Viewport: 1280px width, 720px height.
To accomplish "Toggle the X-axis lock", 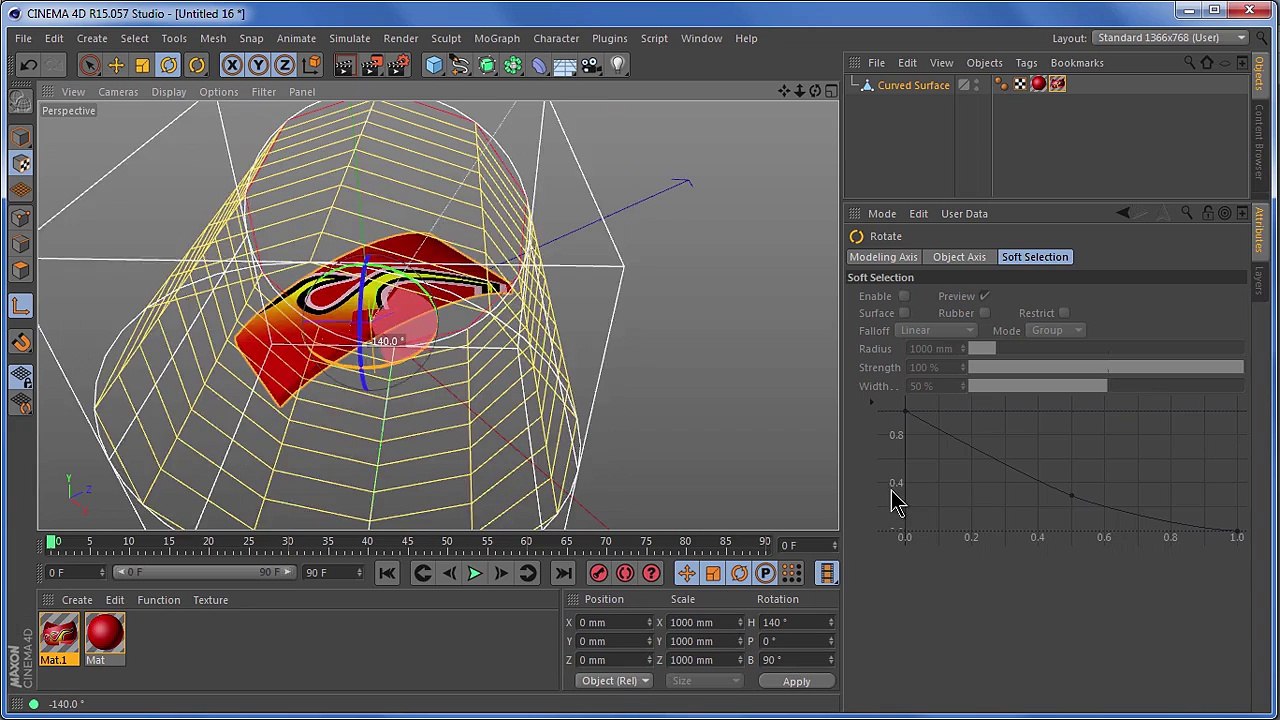I will coord(231,65).
